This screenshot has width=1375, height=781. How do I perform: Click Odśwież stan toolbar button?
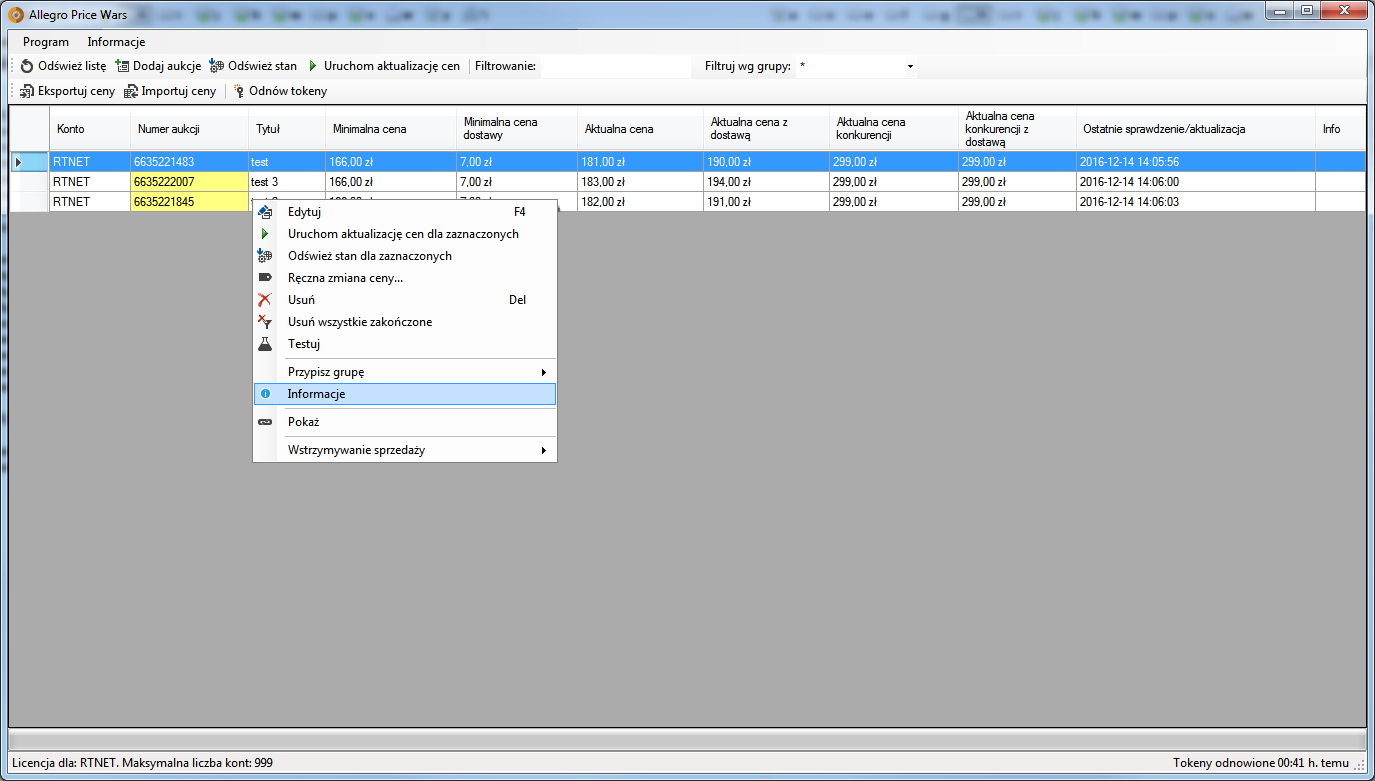coord(254,66)
